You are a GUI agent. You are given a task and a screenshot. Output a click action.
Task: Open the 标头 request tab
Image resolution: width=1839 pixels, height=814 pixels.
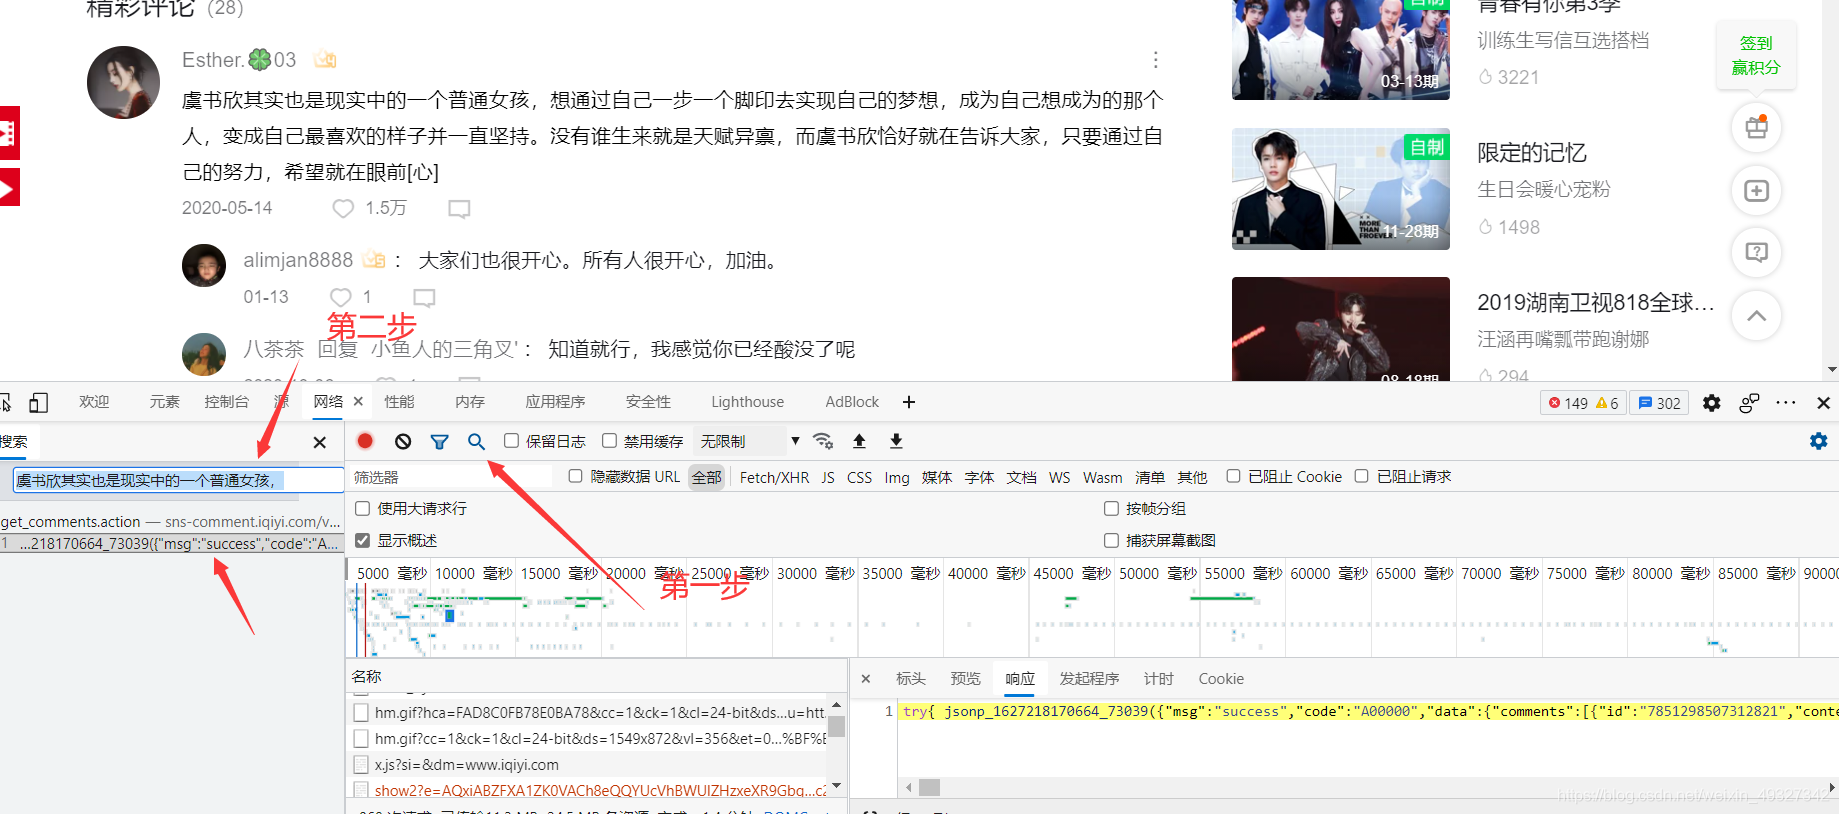[x=910, y=679]
